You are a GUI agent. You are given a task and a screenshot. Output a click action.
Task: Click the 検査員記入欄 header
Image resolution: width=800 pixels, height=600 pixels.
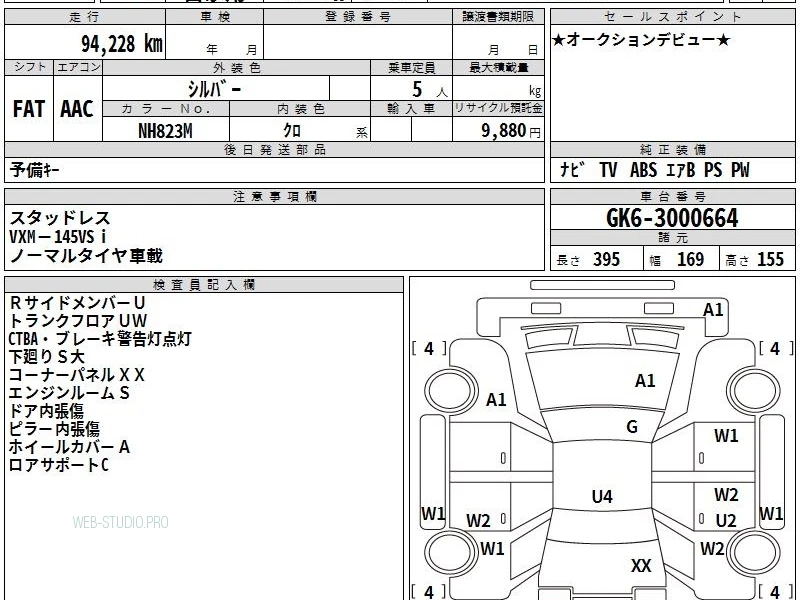pyautogui.click(x=204, y=285)
